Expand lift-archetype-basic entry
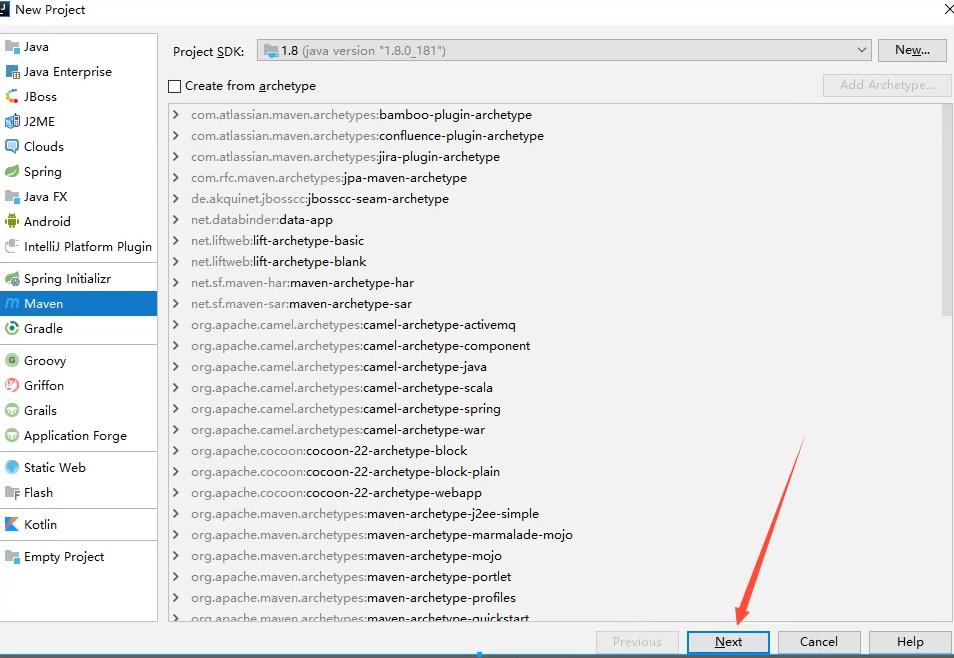 pos(176,240)
